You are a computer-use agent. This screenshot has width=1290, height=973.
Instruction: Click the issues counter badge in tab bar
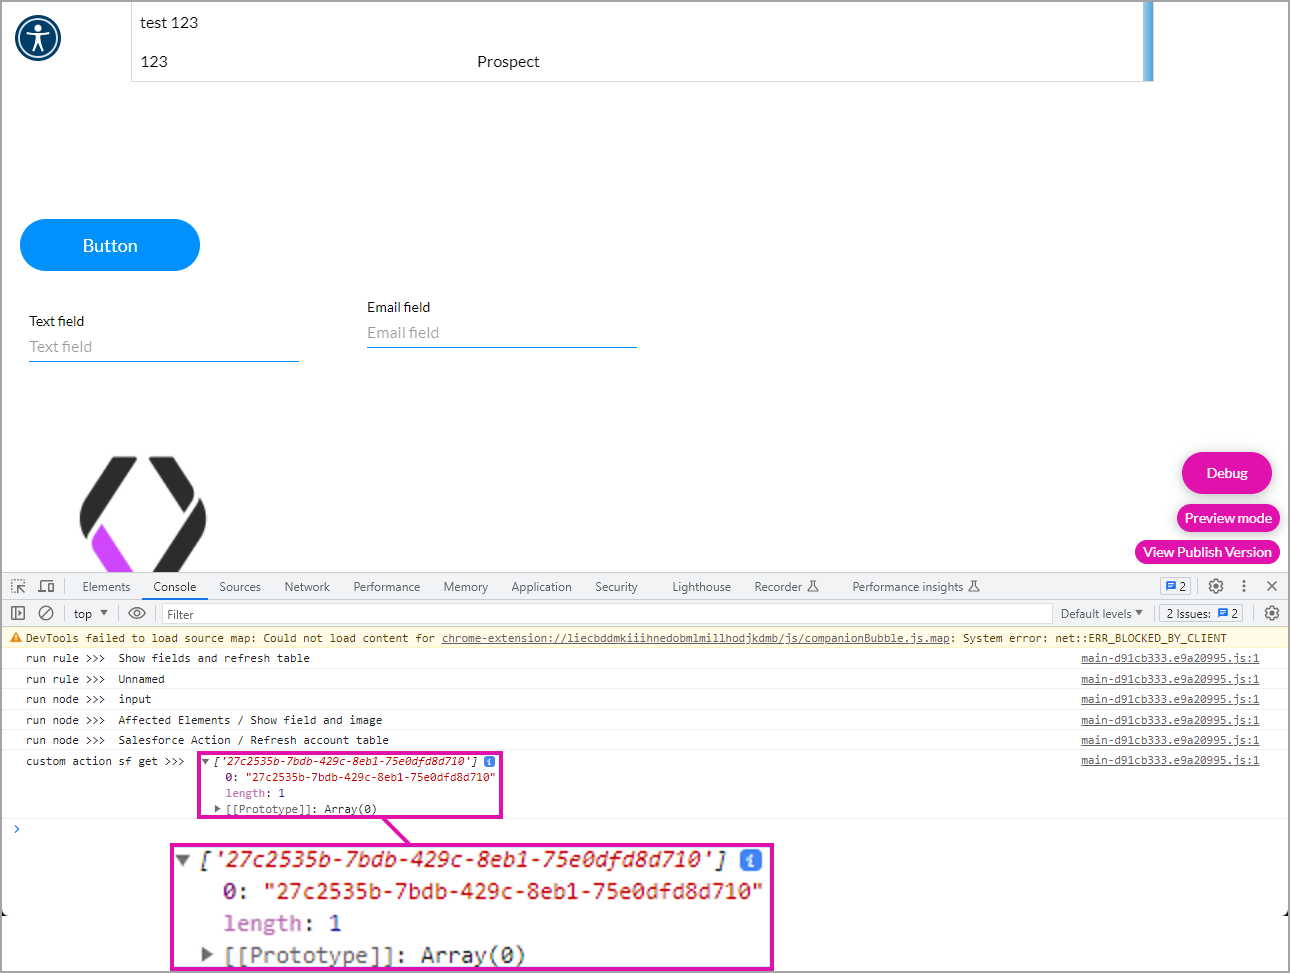coord(1176,587)
